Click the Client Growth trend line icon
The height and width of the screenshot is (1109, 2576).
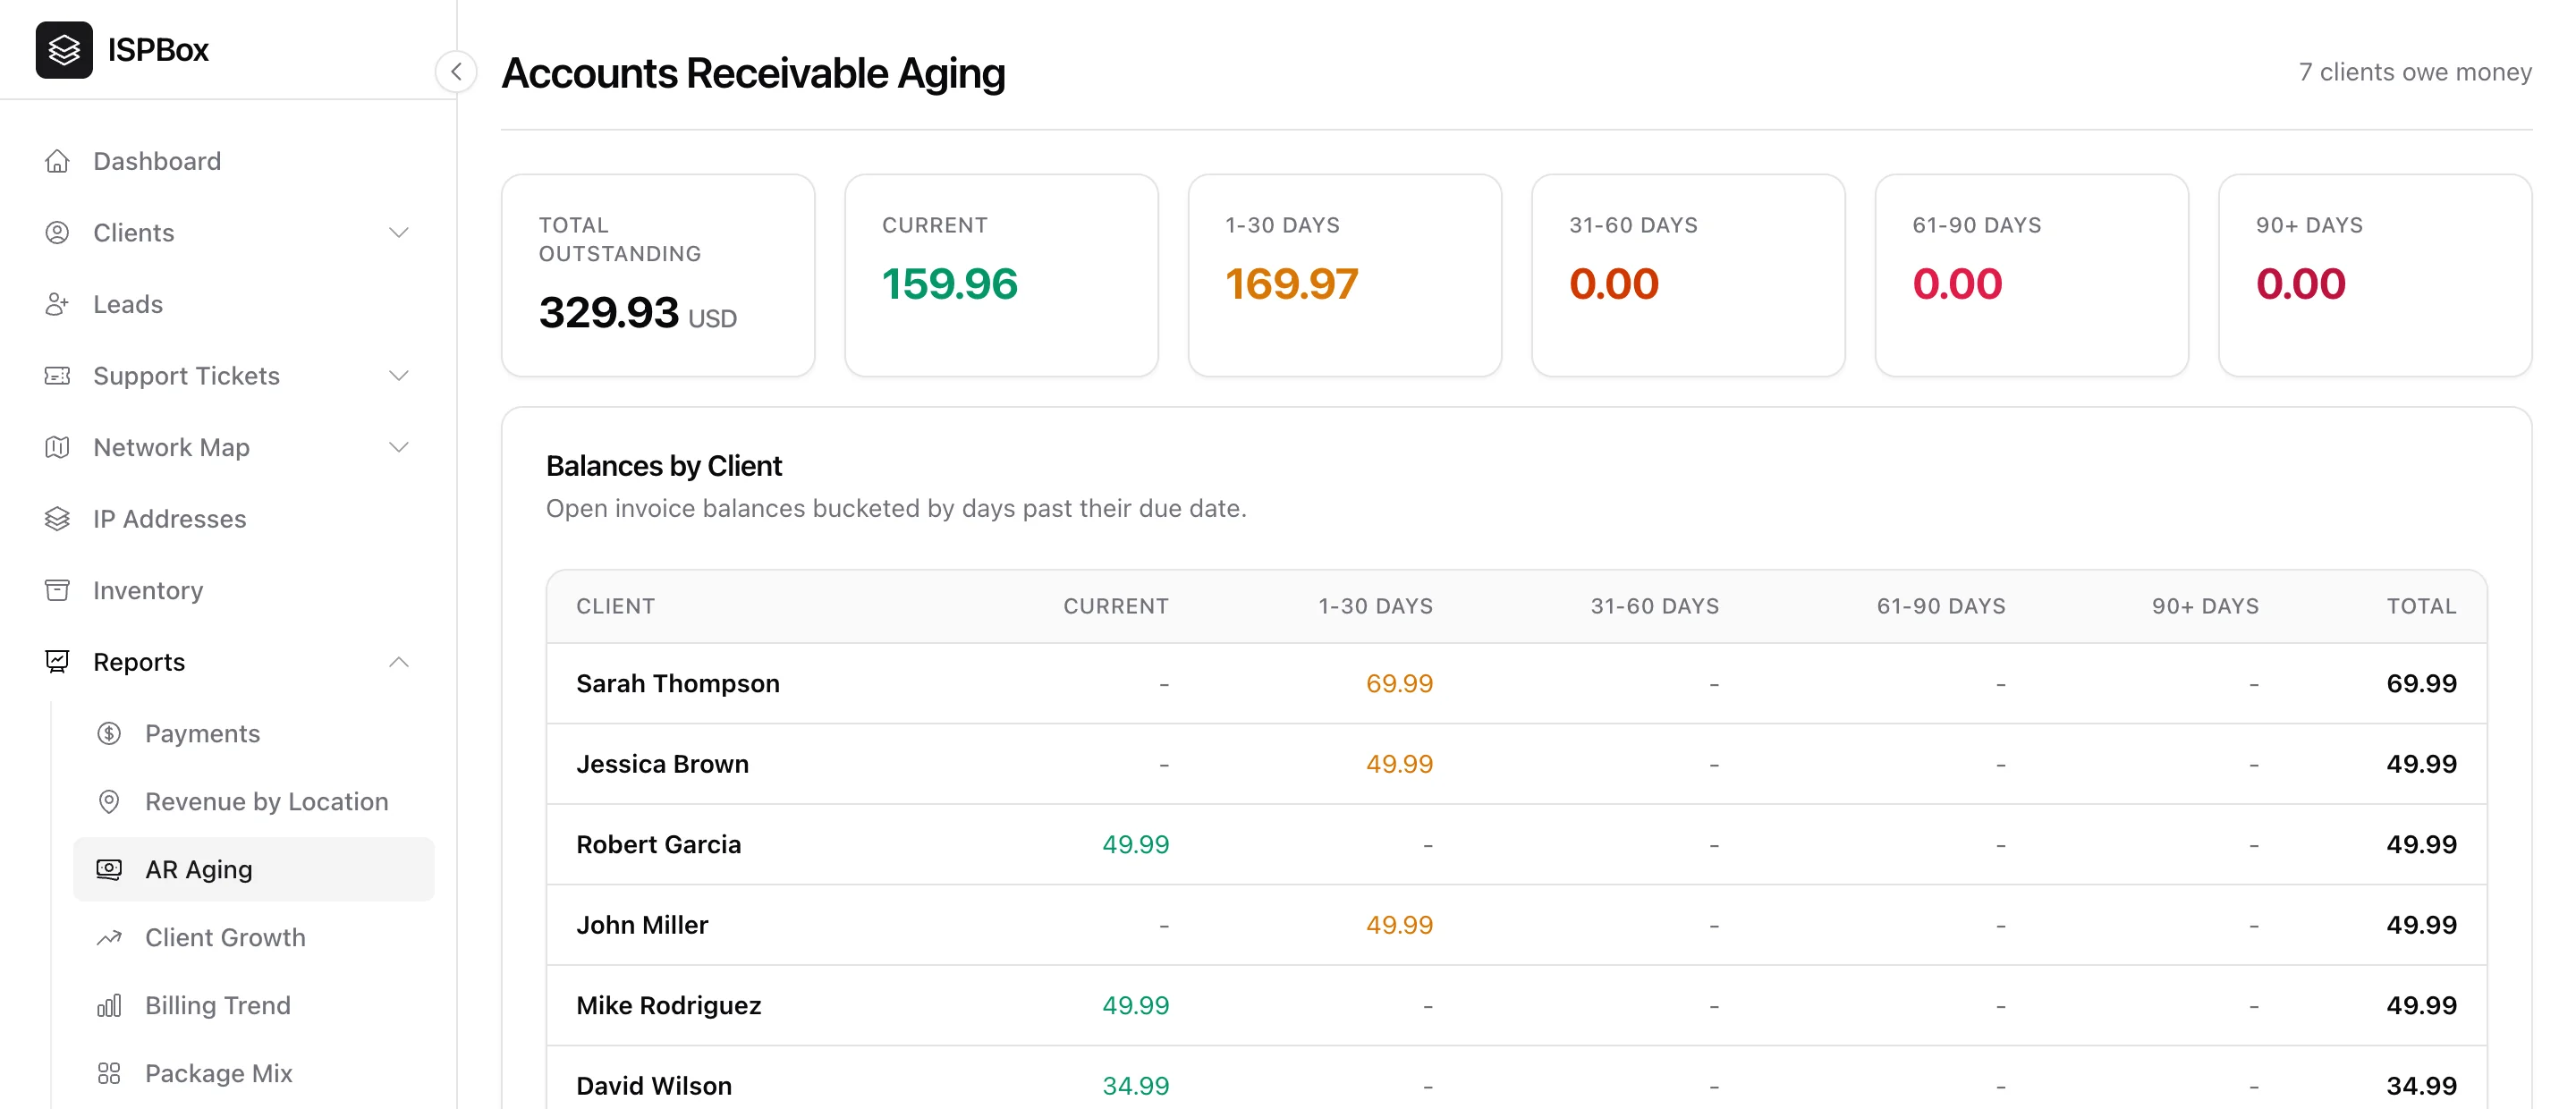pos(109,937)
